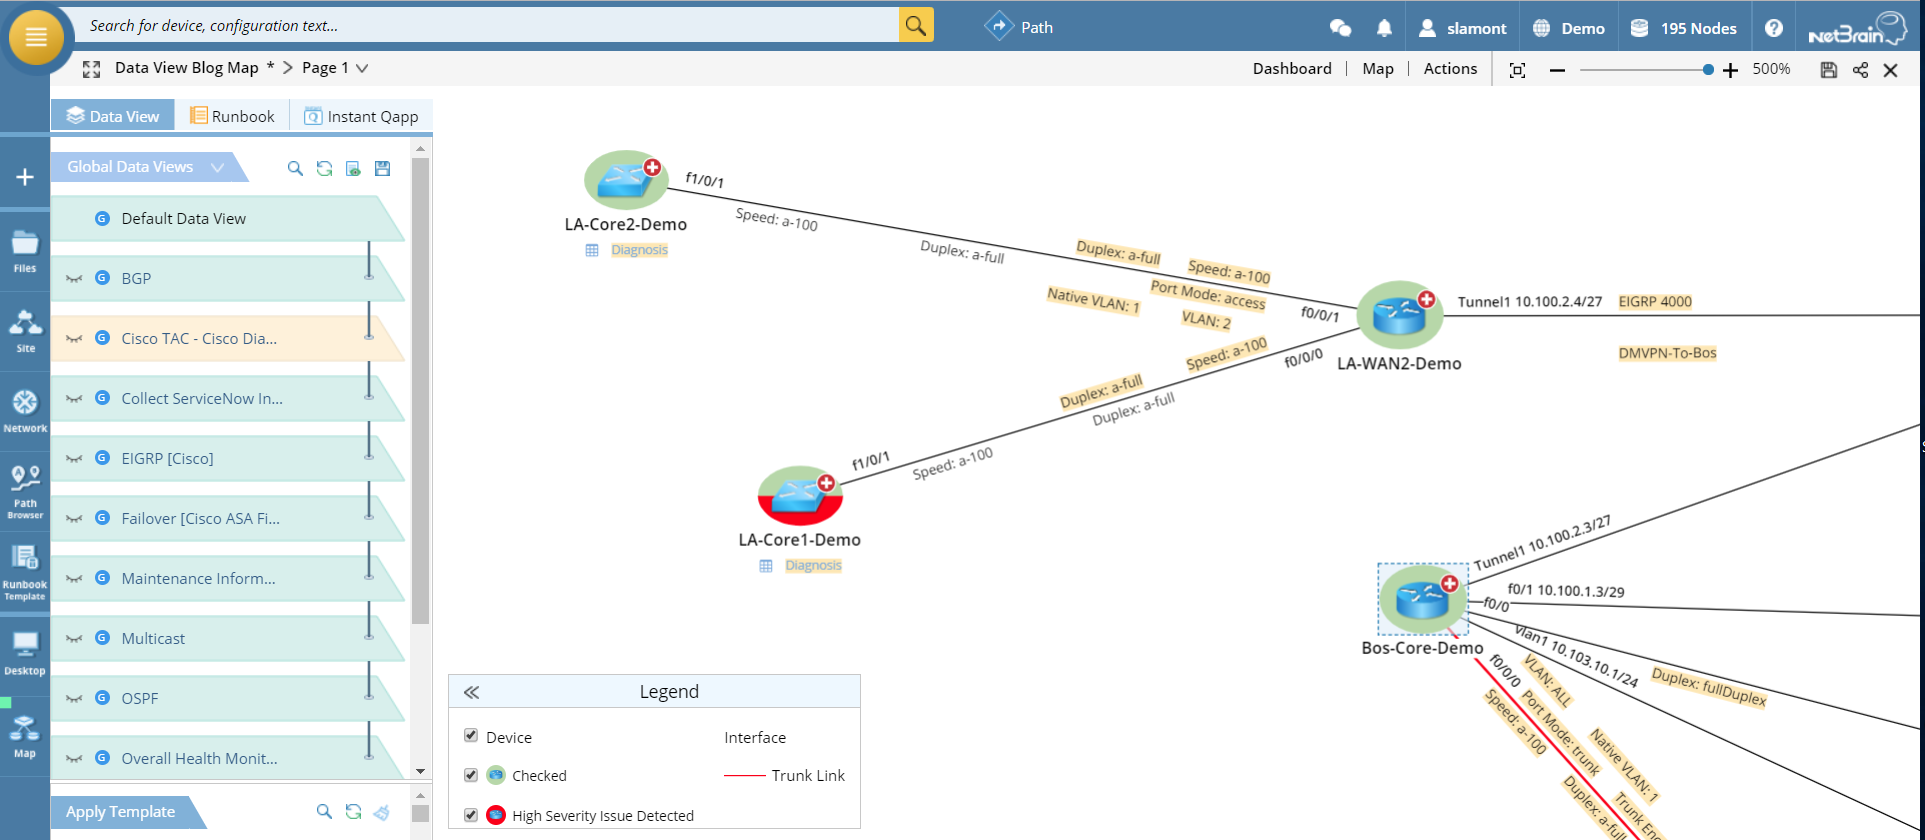Viewport: 1925px width, 840px height.
Task: Collapse the Legend panel
Action: (472, 692)
